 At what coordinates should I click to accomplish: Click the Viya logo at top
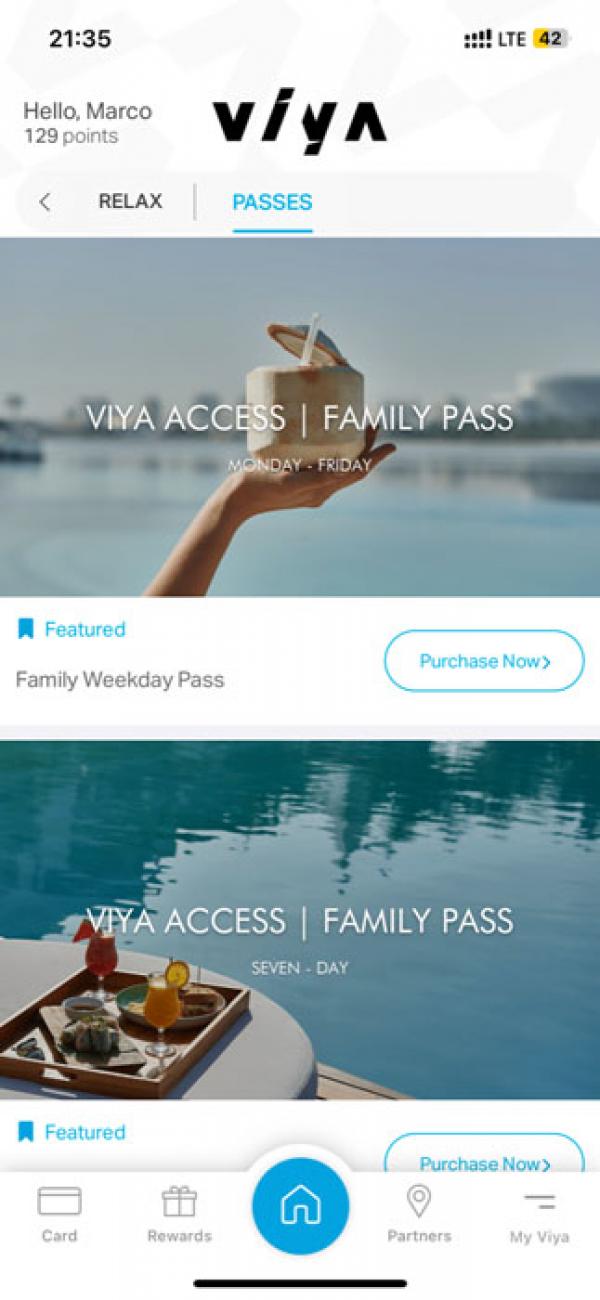pos(299,124)
